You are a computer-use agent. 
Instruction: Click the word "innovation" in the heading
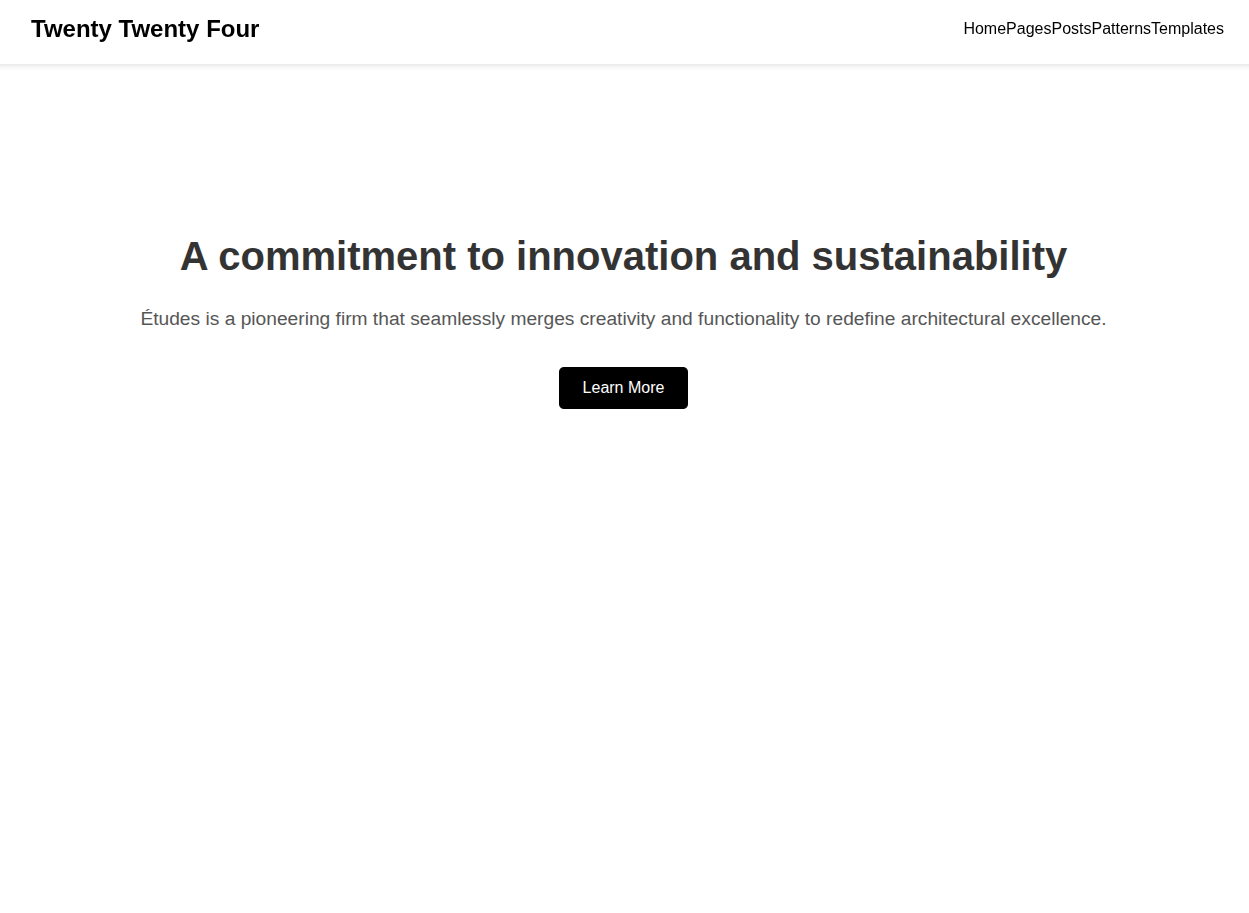pos(617,256)
